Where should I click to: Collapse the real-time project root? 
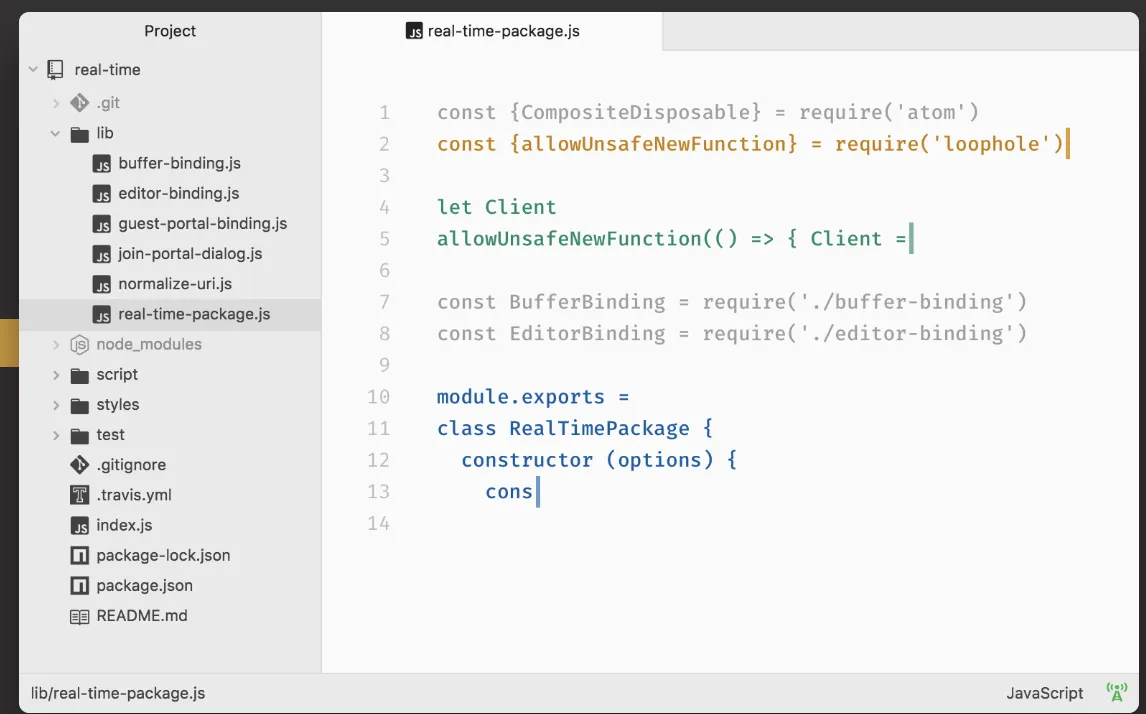click(33, 69)
